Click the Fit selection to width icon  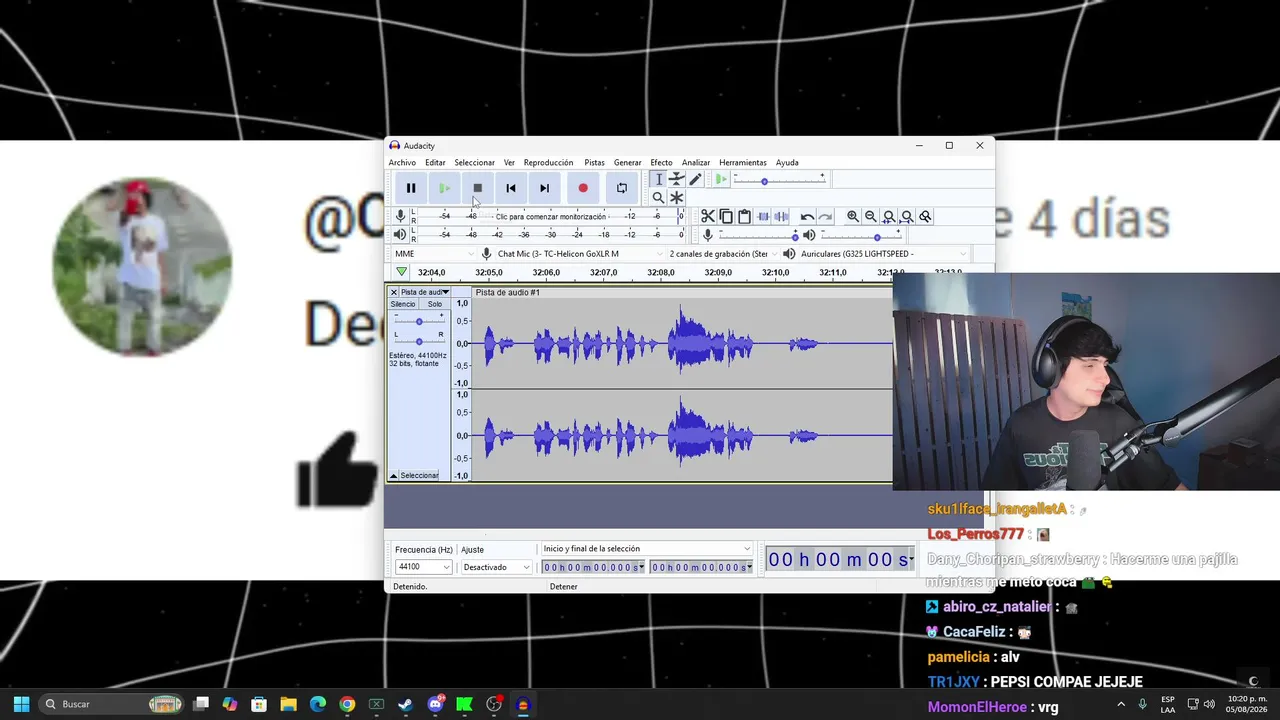889,216
